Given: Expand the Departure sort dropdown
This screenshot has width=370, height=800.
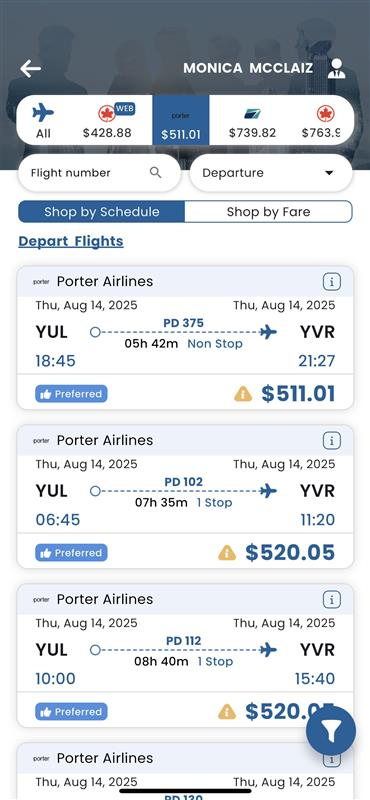Looking at the screenshot, I should [x=271, y=173].
